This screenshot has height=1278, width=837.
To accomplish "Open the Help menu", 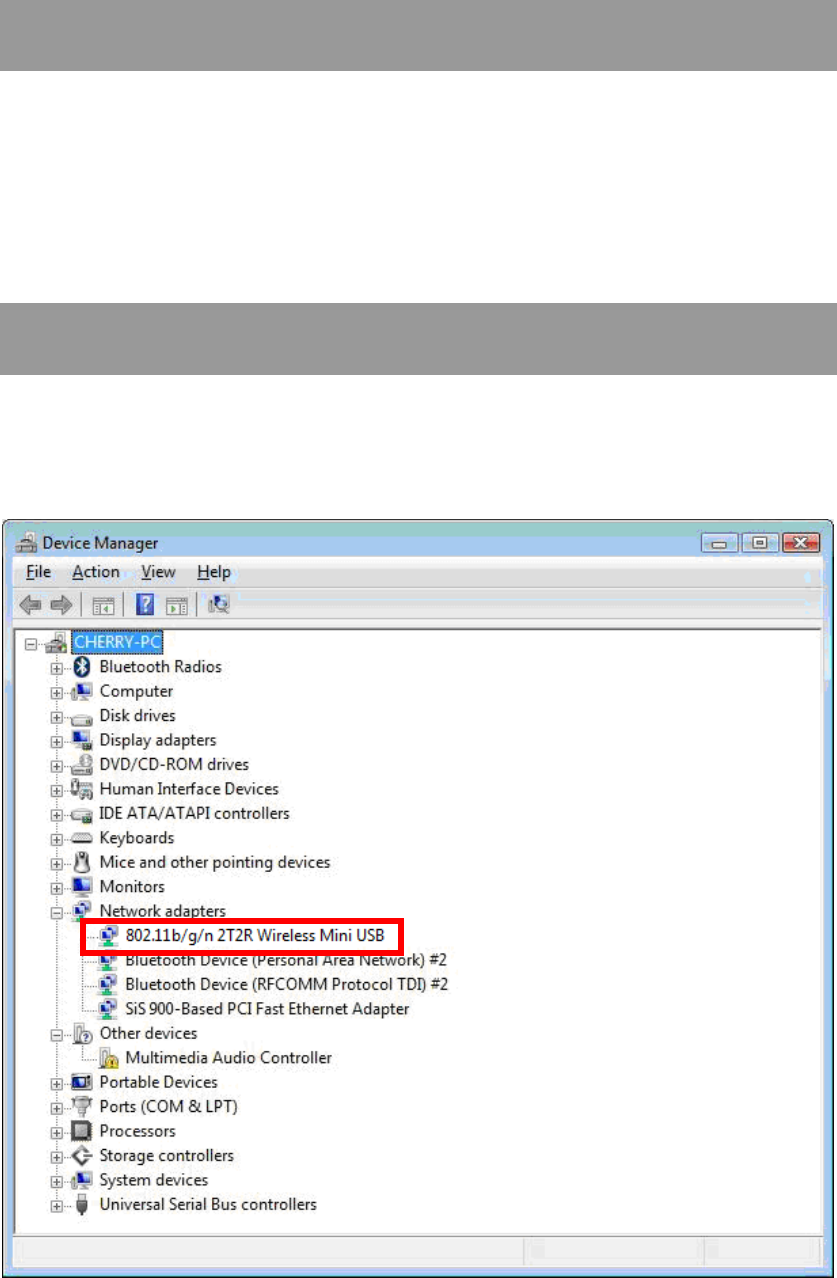I will coord(213,572).
